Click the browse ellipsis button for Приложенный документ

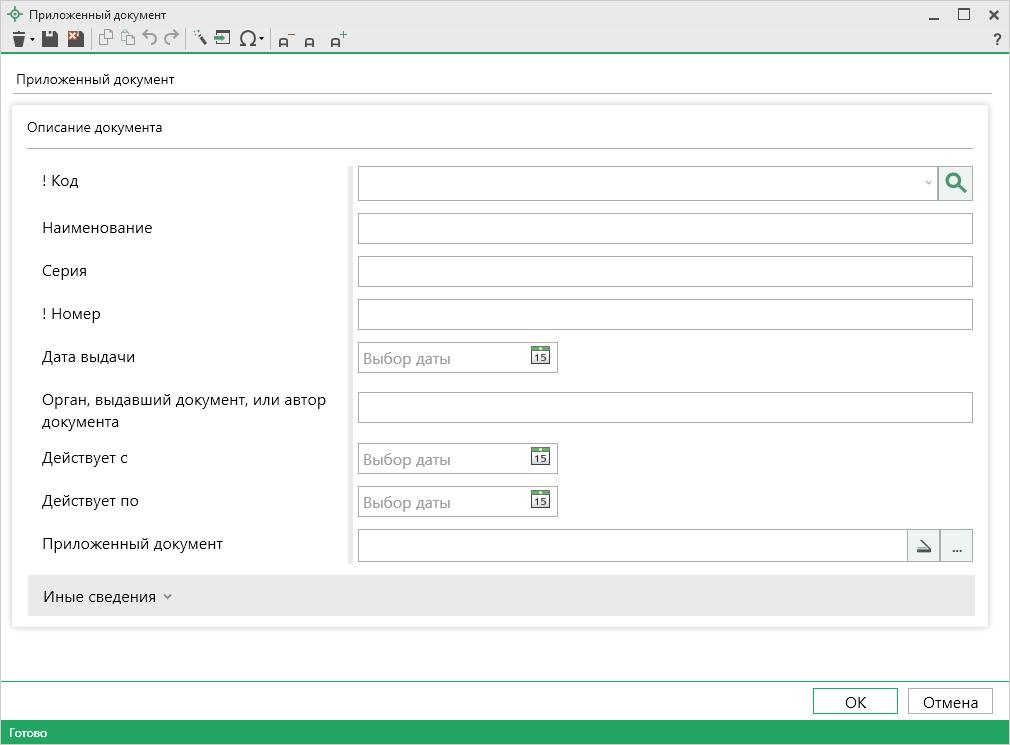point(956,546)
